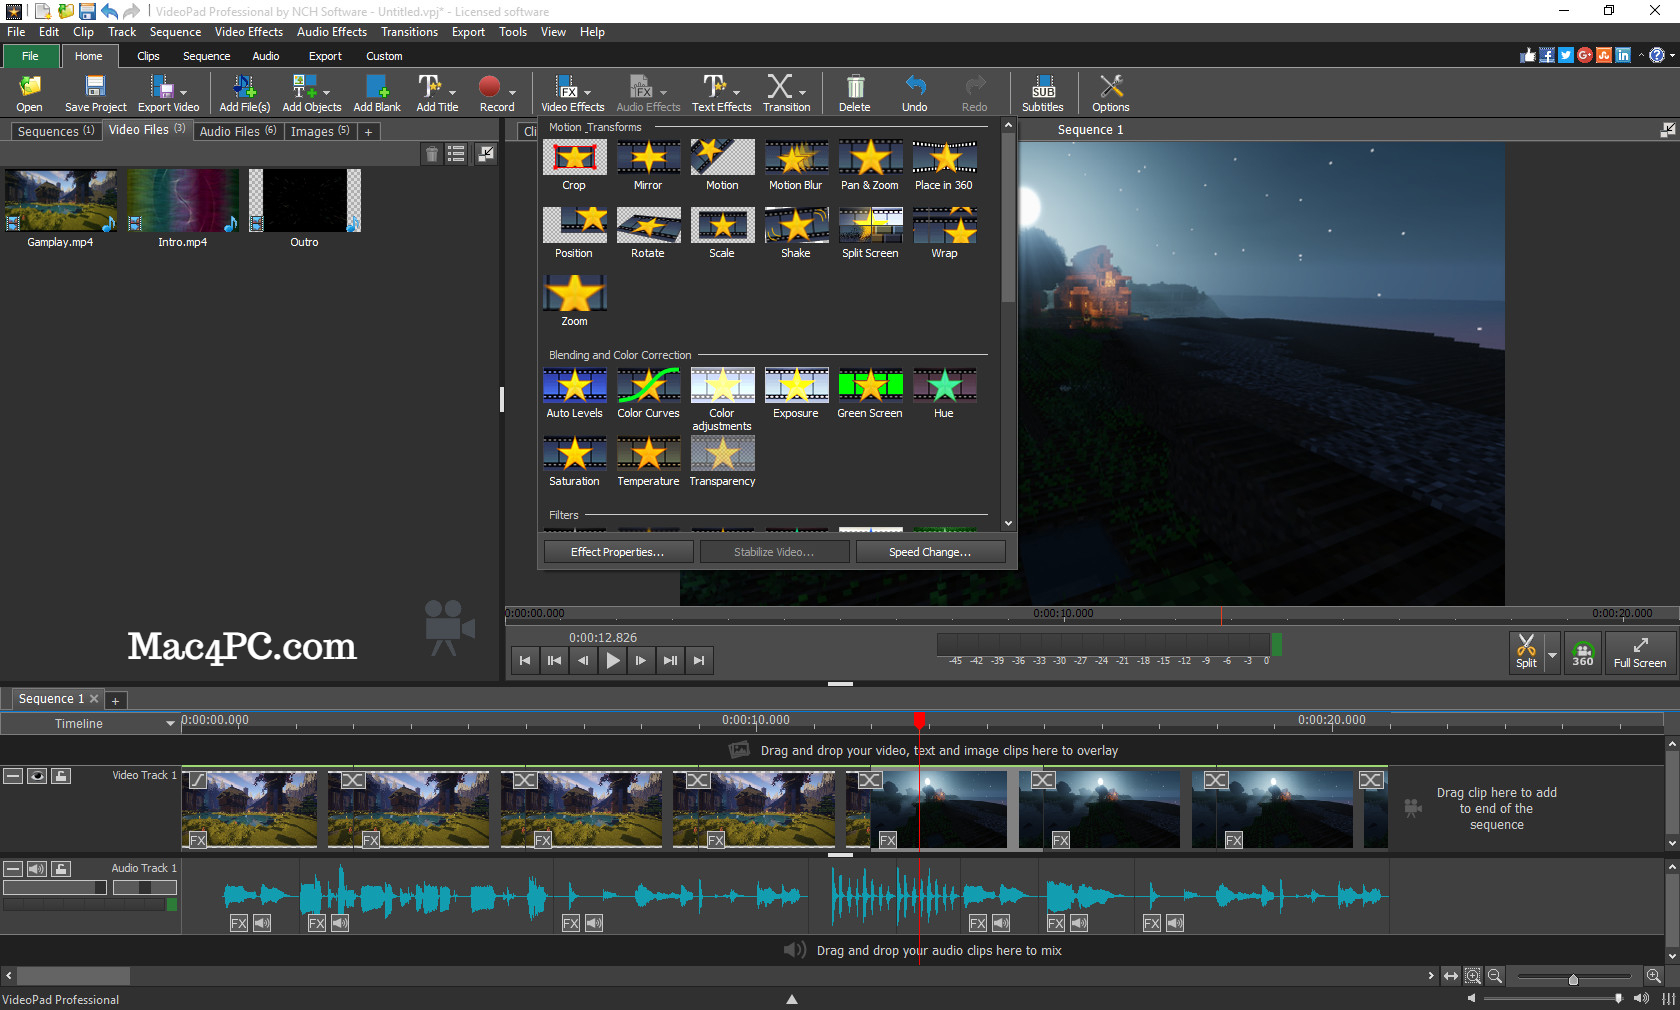Hide Video Track 1 with eye toggle
The image size is (1680, 1010).
pos(37,776)
